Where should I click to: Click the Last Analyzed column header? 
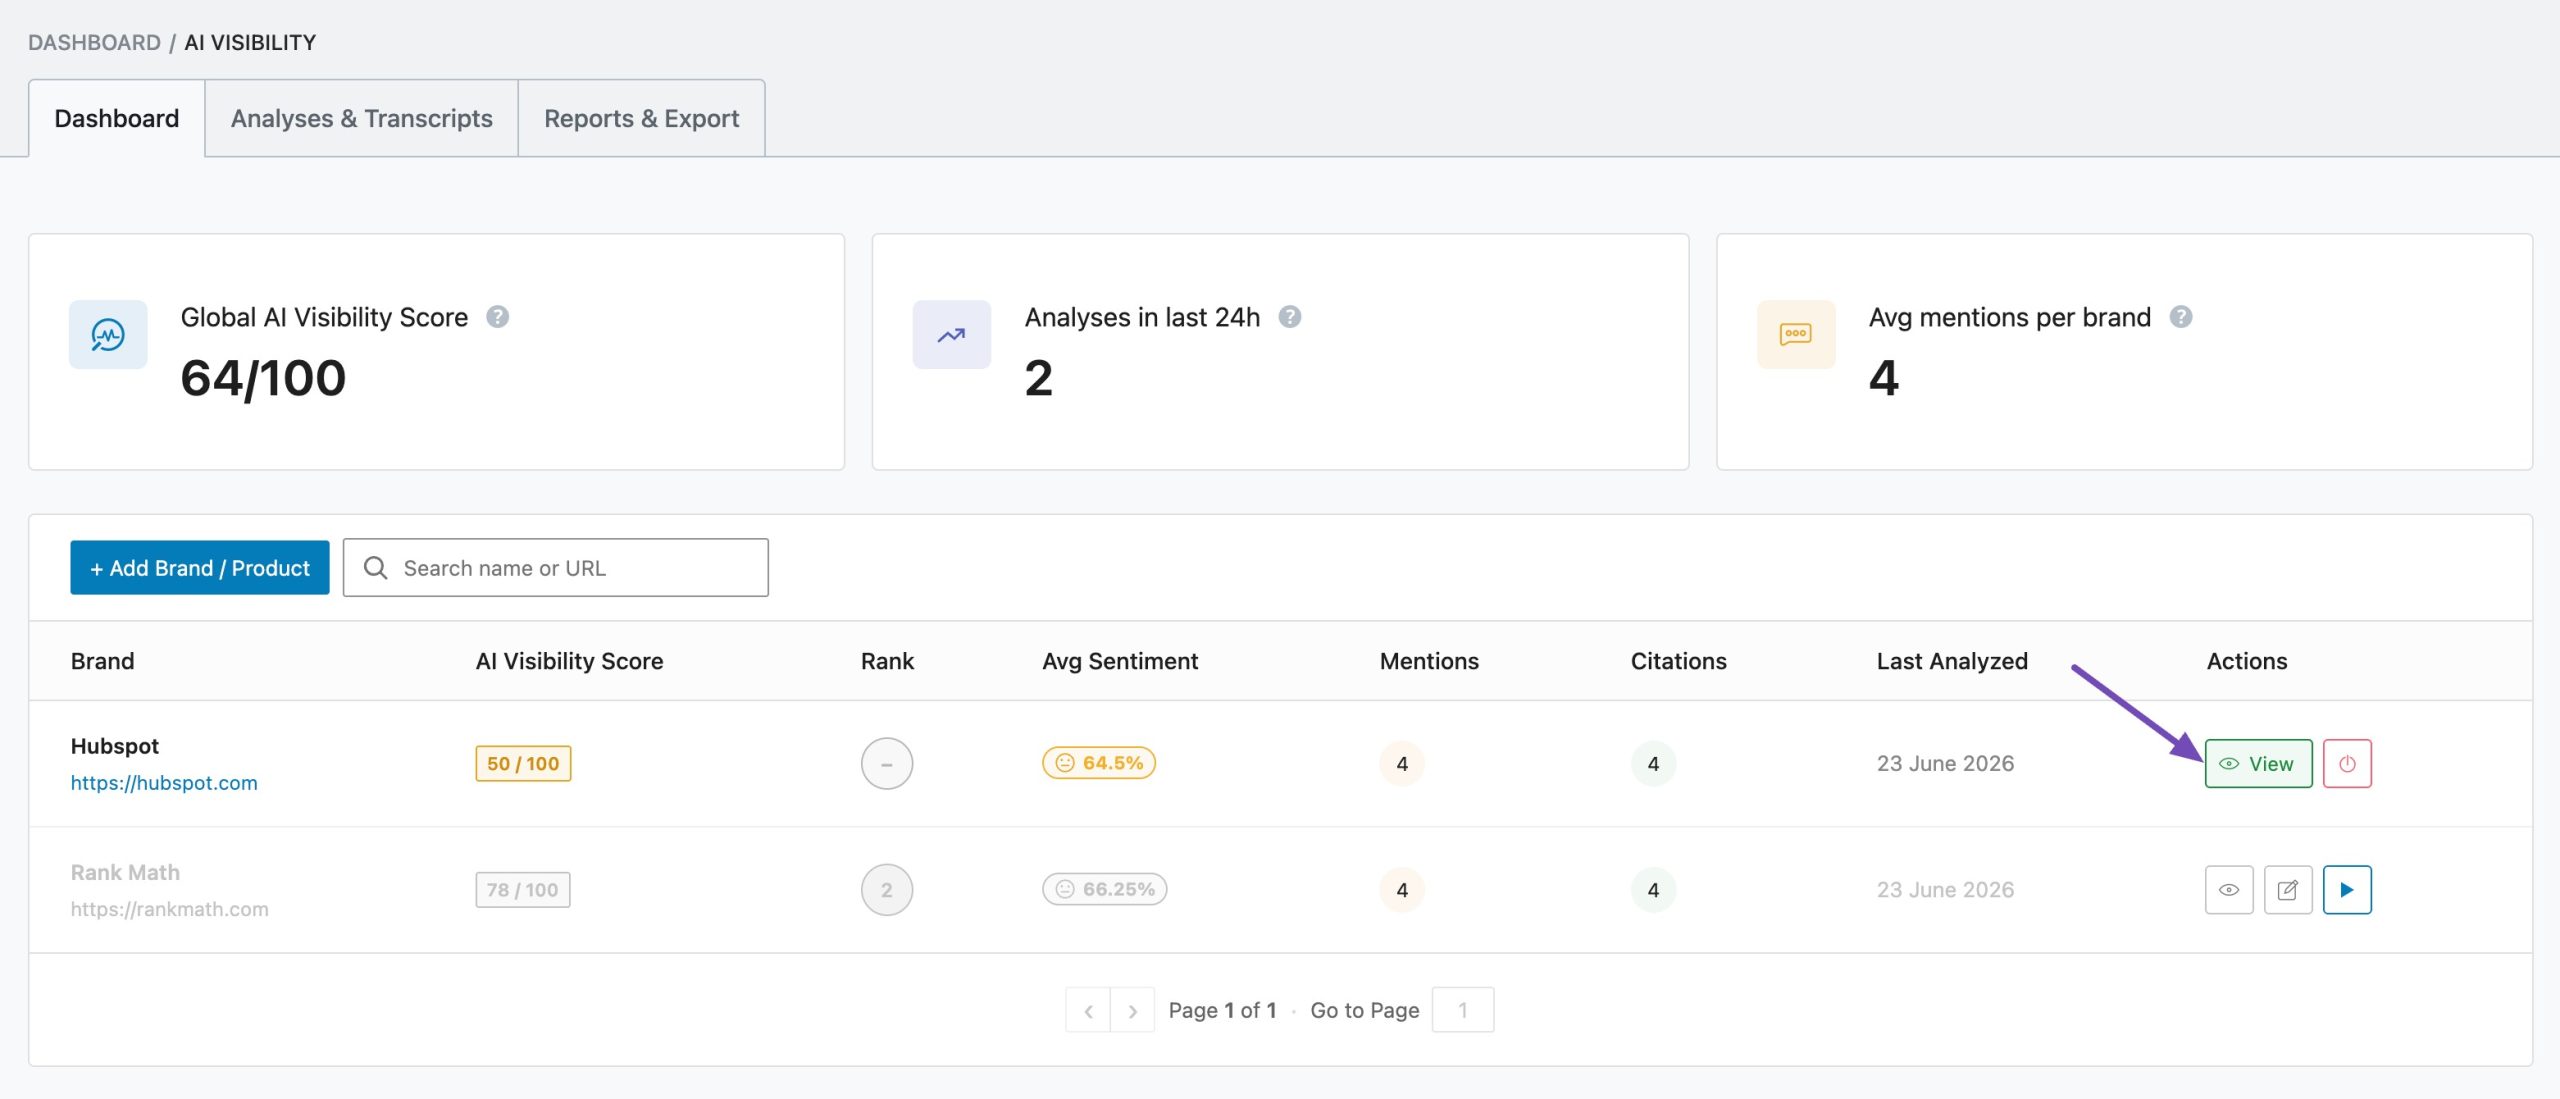[x=1952, y=661]
